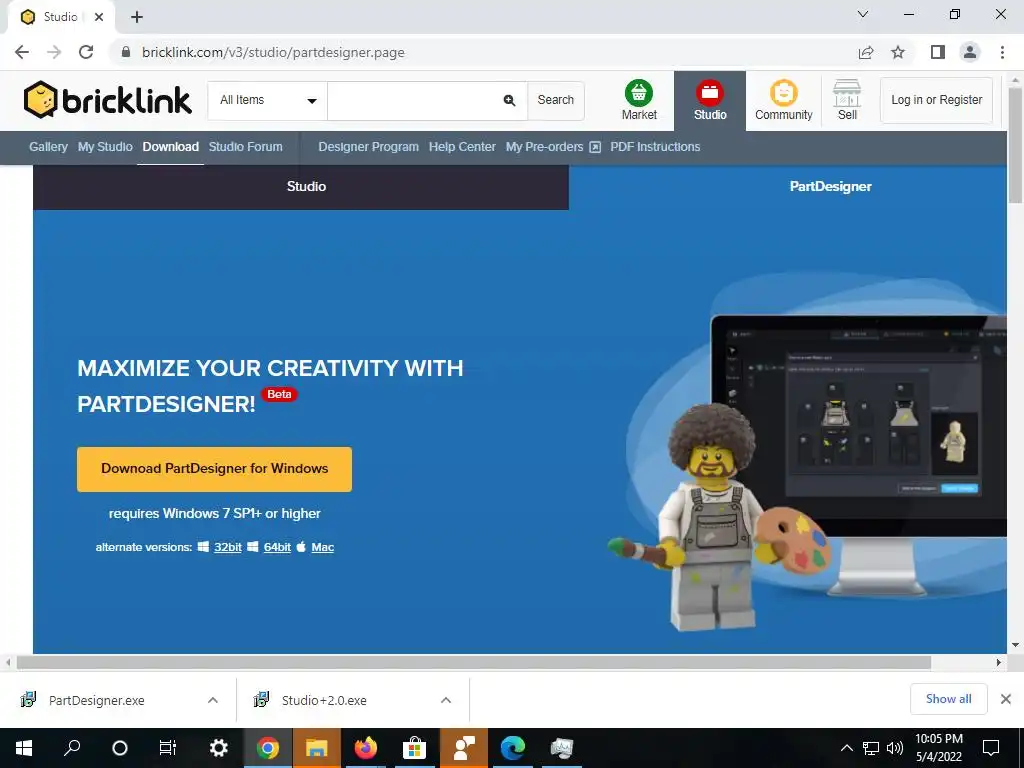Open the notification center icon

pyautogui.click(x=991, y=748)
